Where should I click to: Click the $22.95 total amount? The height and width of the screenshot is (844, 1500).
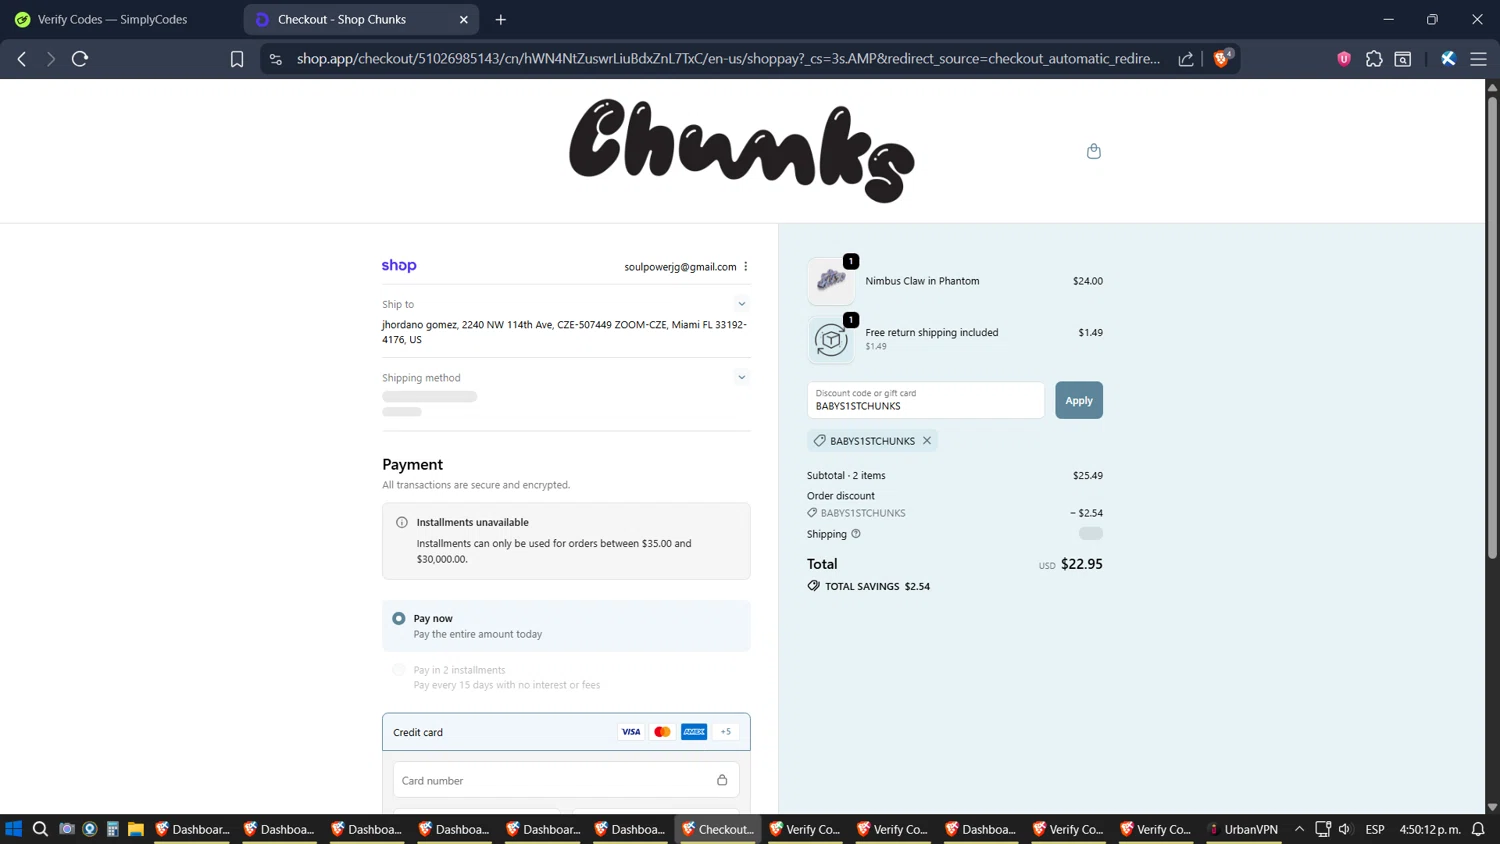click(x=1082, y=564)
